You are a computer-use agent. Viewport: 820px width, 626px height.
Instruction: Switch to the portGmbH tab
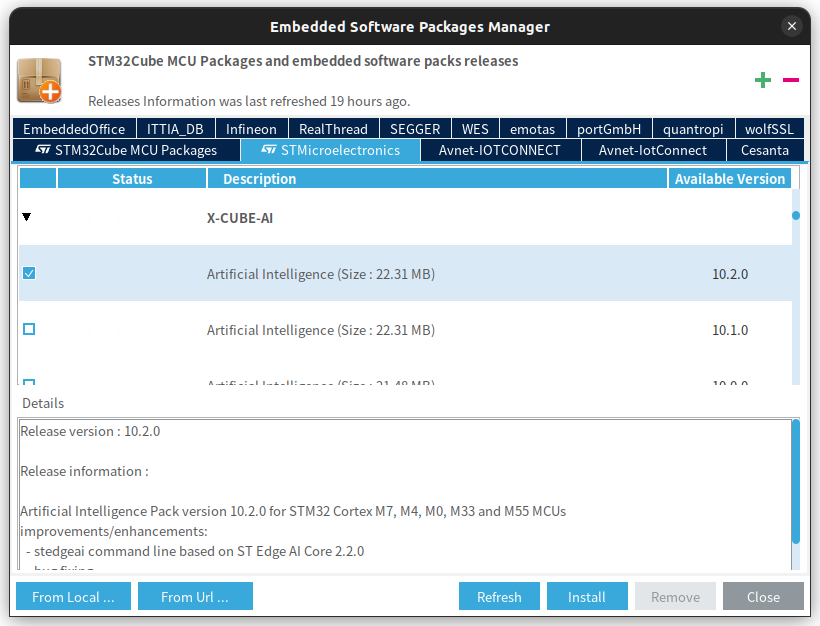pyautogui.click(x=609, y=129)
